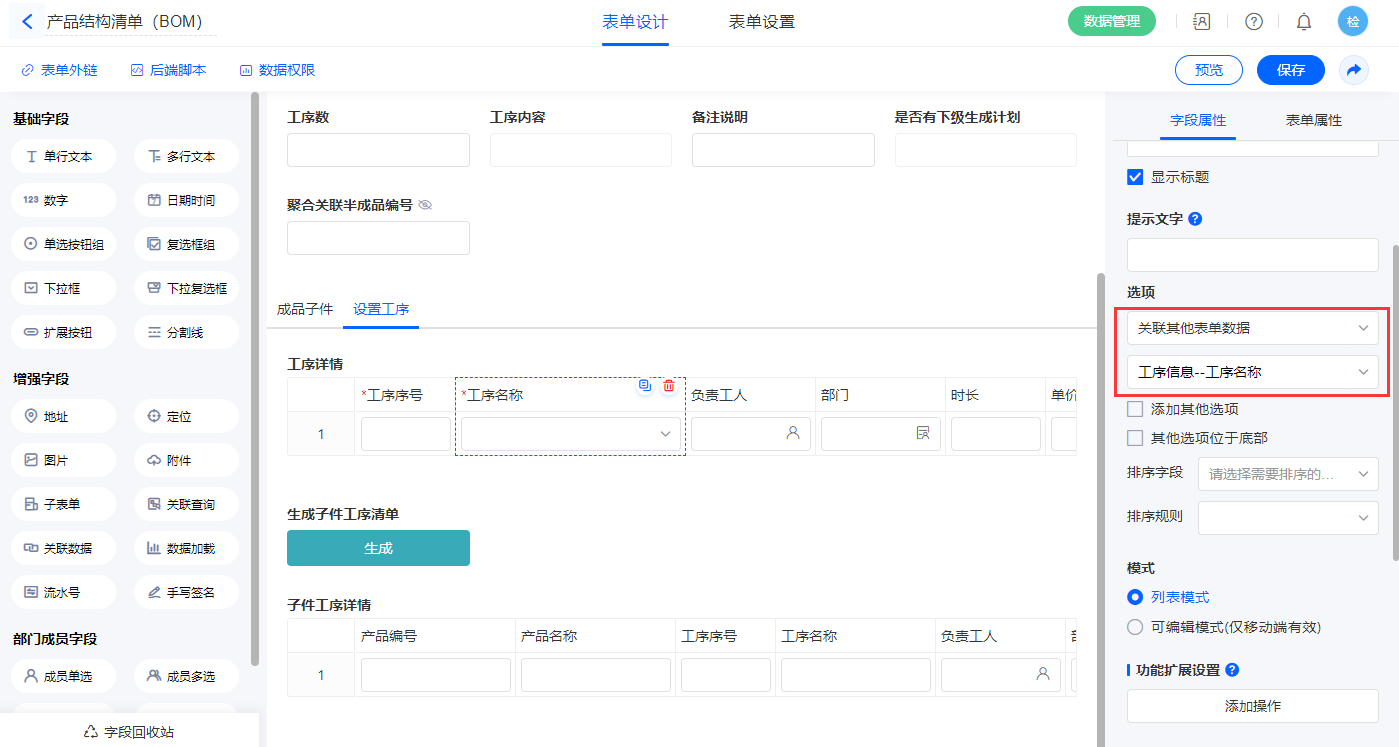Image resolution: width=1399 pixels, height=747 pixels.
Task: Click the share arrow icon beside 保存
Action: (x=1353, y=70)
